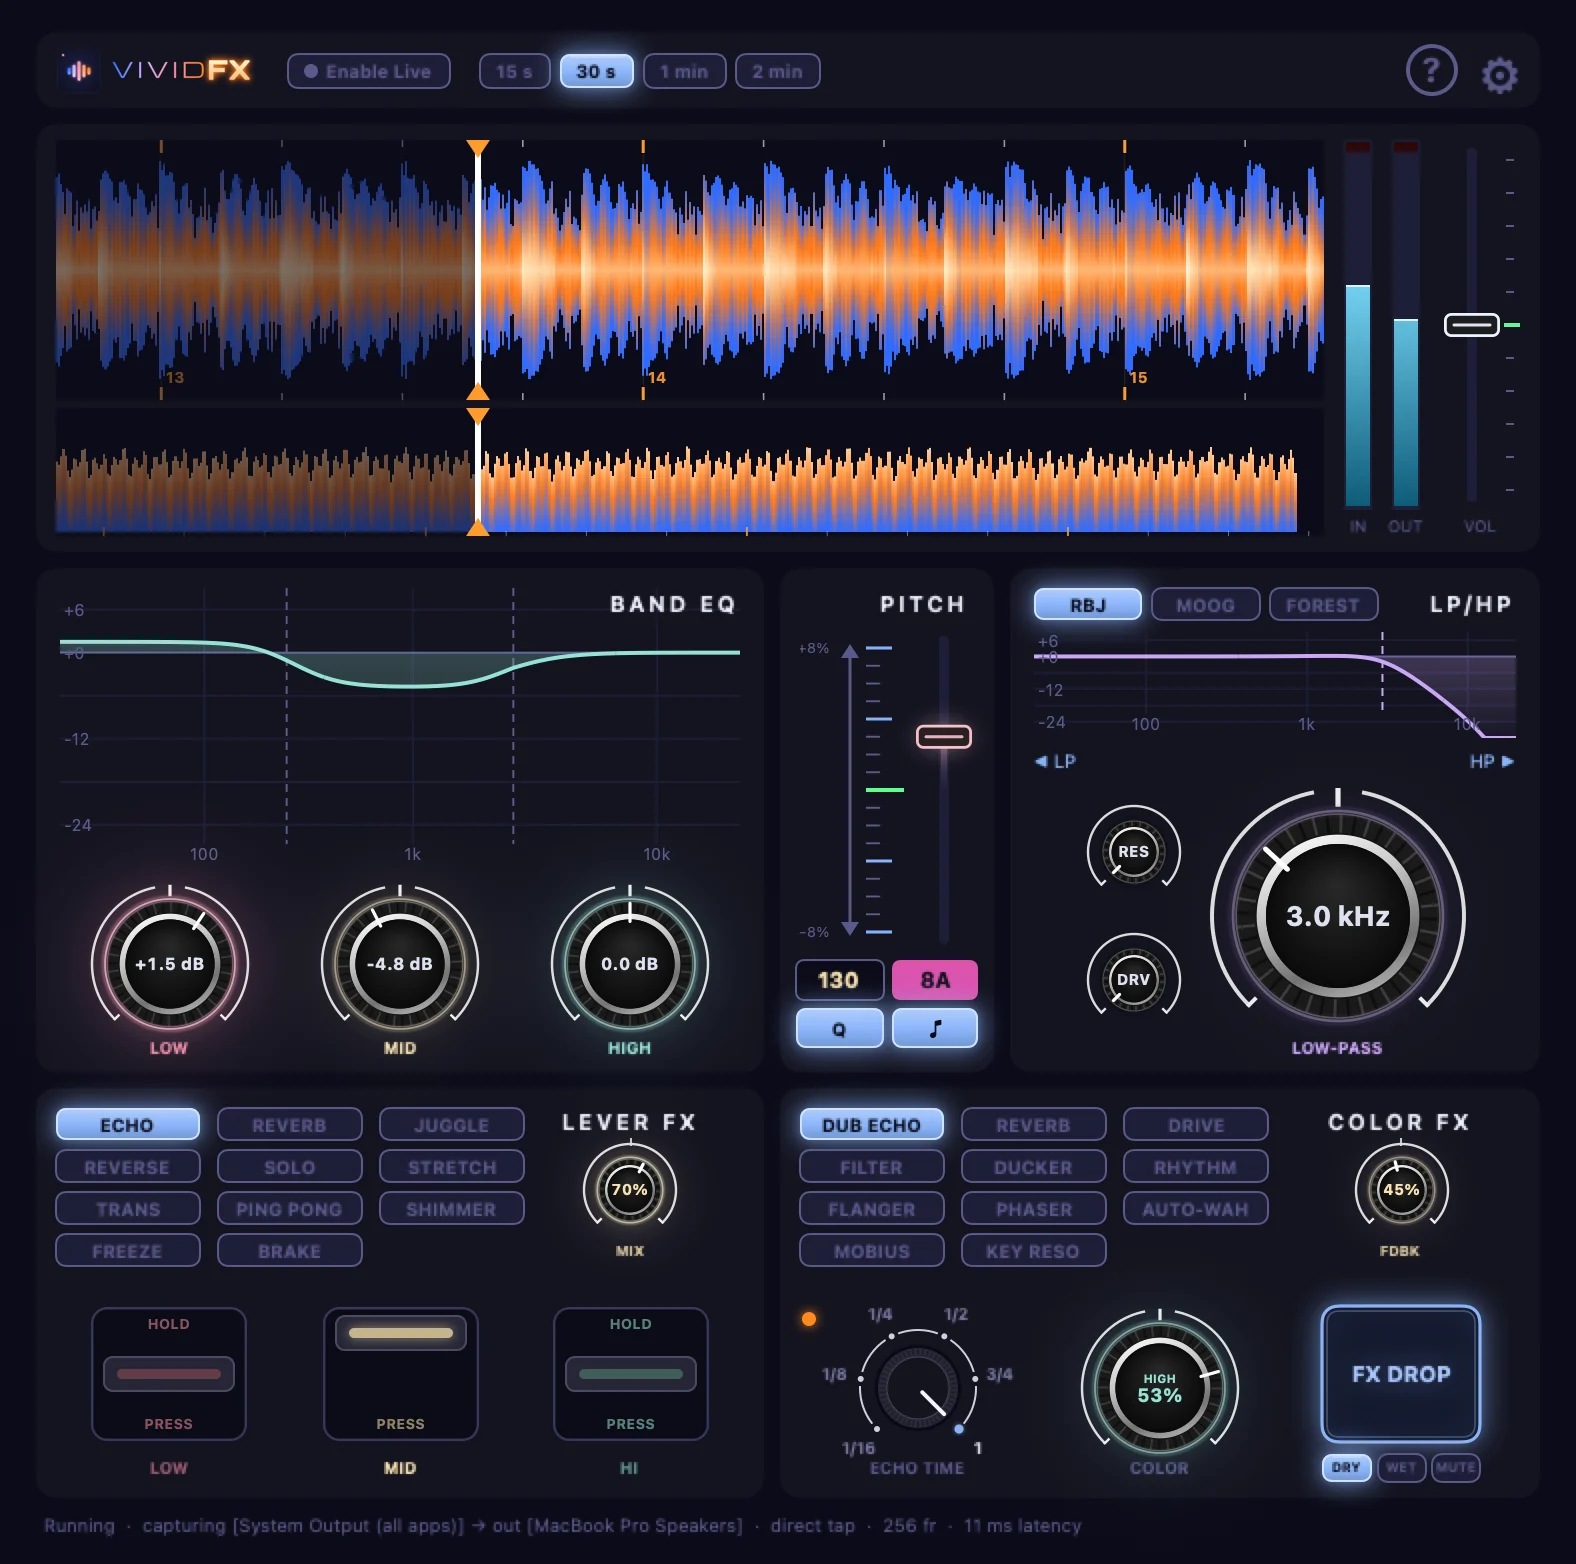Select STRETCH lever effect
This screenshot has height=1564, width=1576.
451,1166
